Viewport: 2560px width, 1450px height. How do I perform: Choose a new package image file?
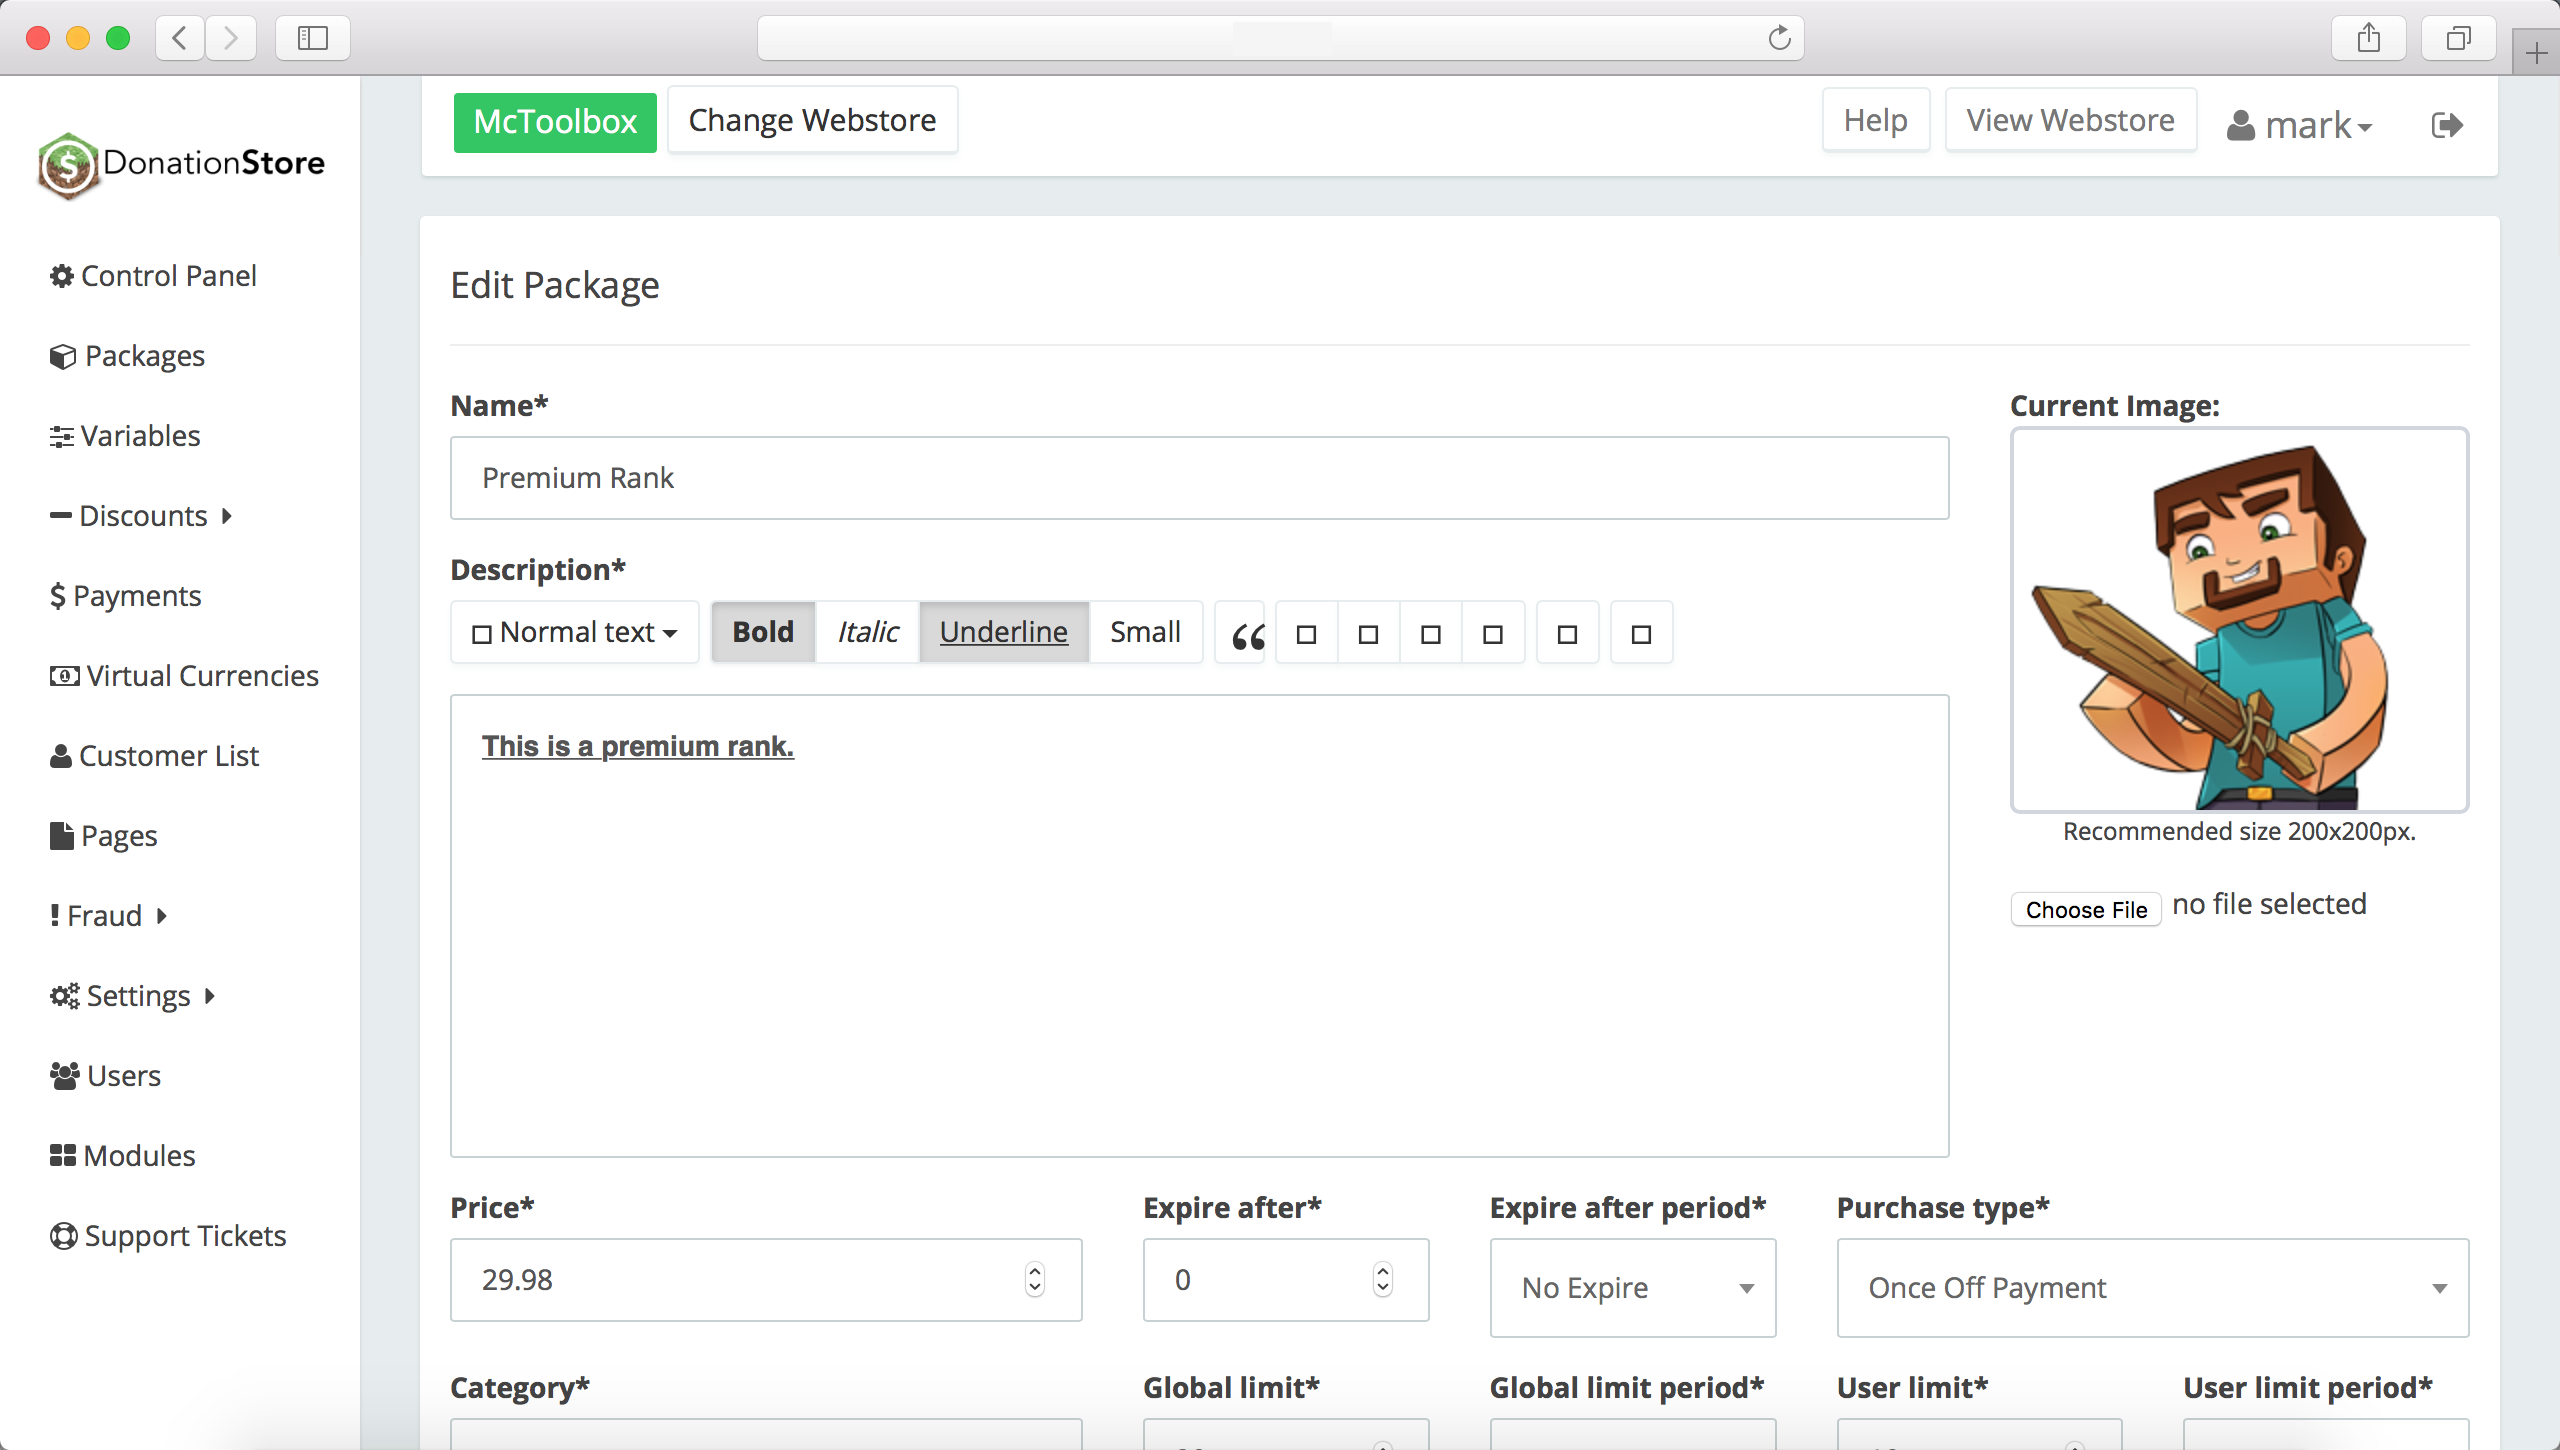coord(2085,909)
